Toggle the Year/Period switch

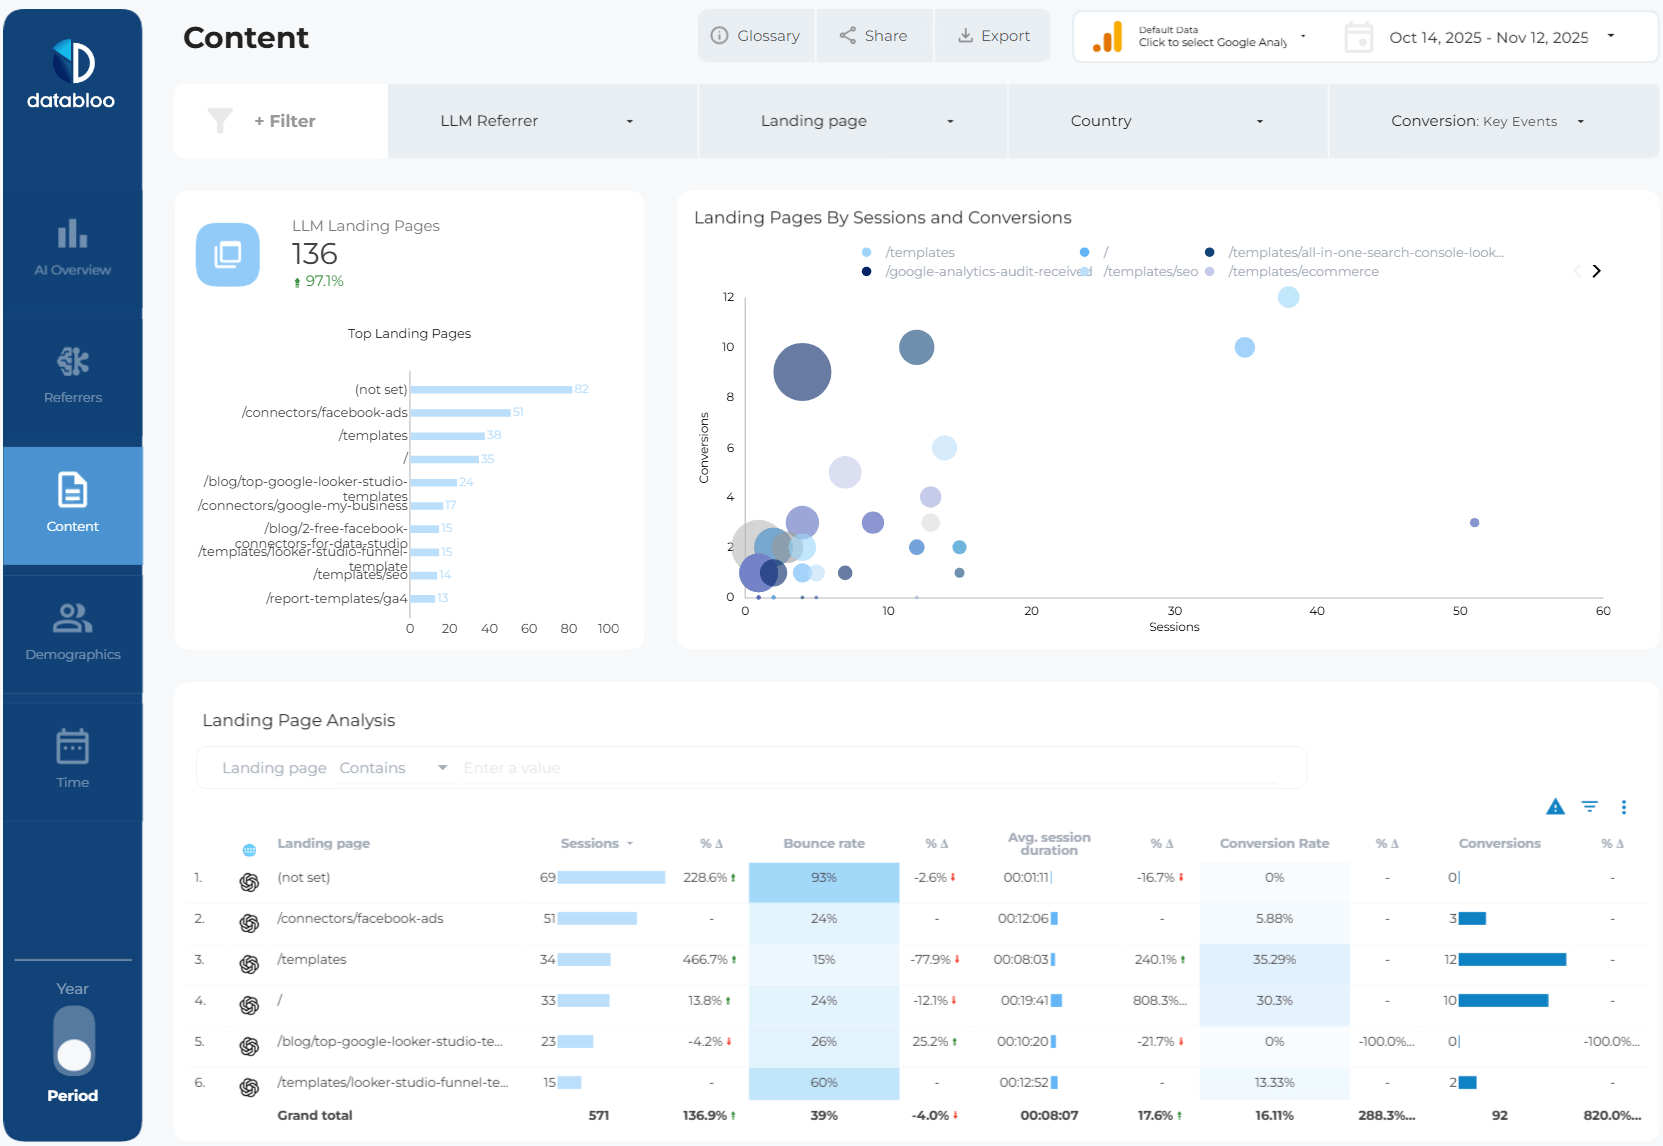74,1040
